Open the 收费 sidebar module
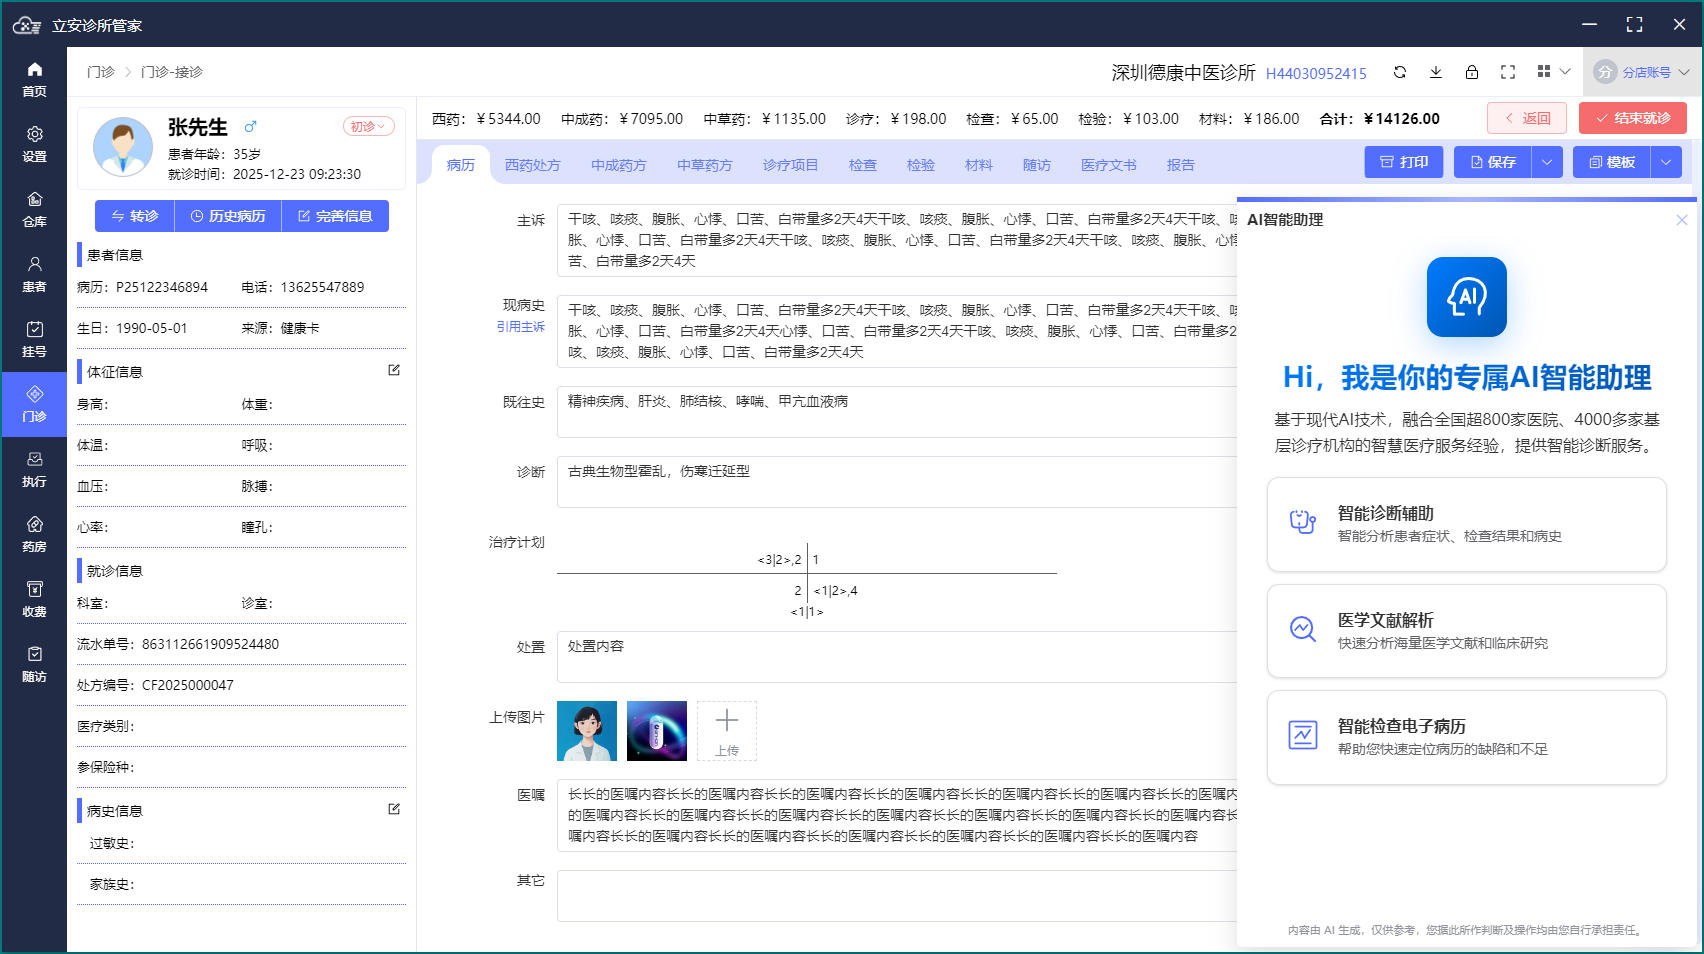The image size is (1704, 954). [x=34, y=599]
